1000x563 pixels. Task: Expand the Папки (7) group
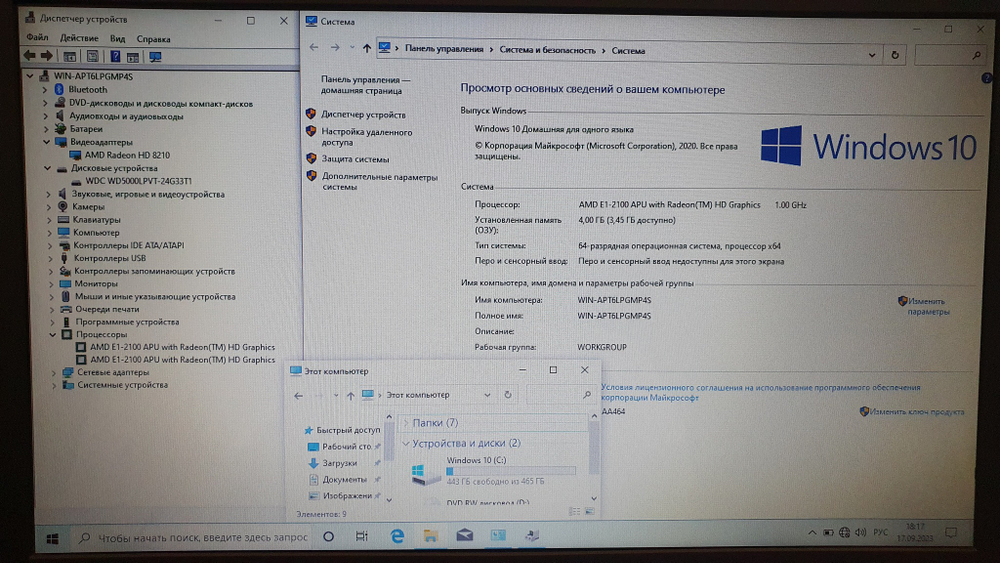pyautogui.click(x=406, y=423)
